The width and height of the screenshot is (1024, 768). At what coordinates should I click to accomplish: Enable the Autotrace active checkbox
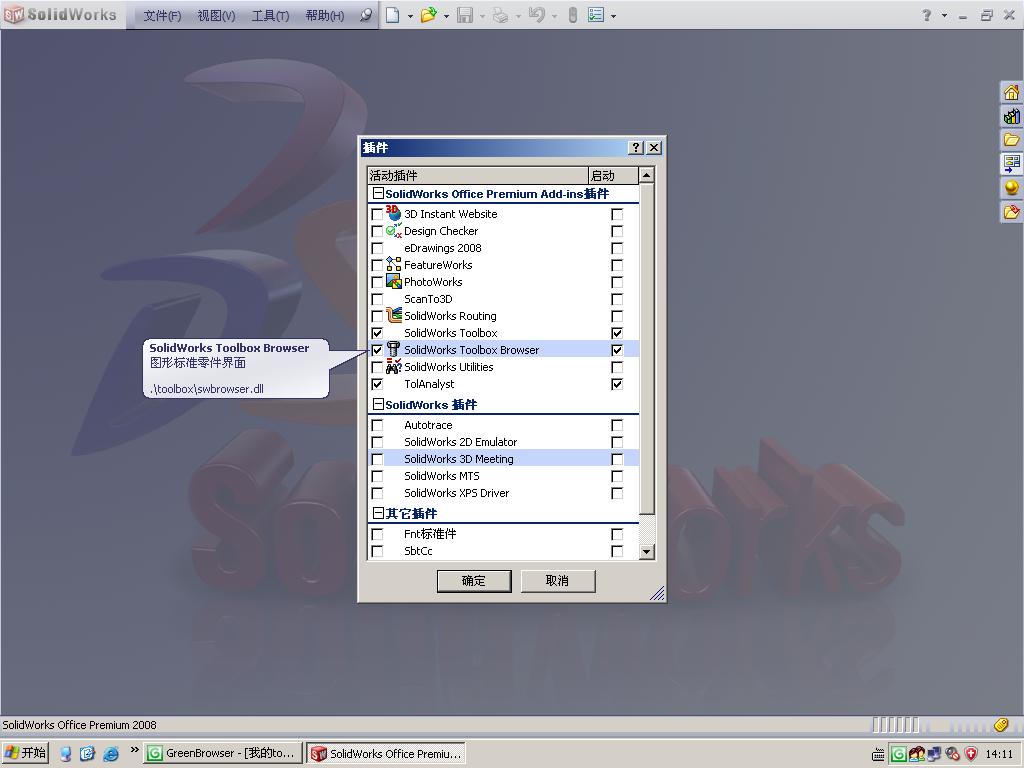click(377, 425)
